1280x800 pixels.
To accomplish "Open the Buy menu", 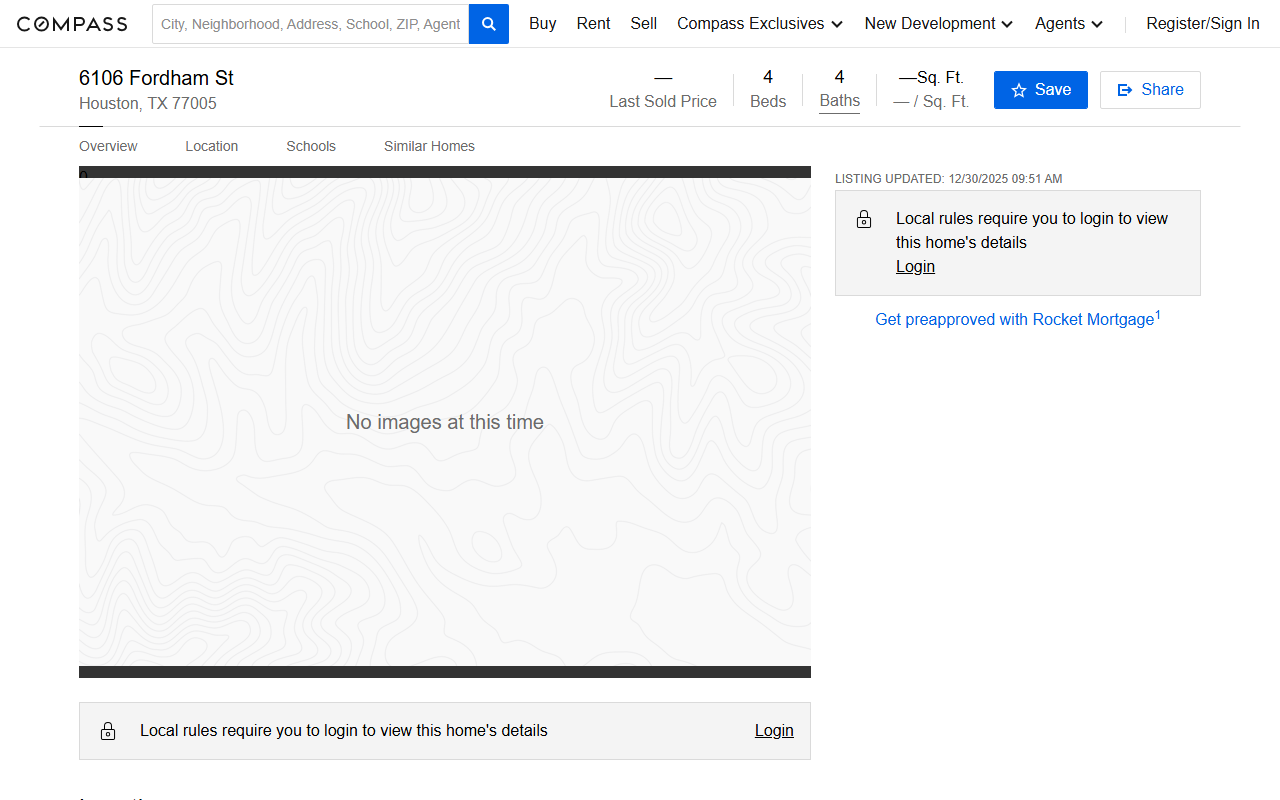I will click(x=543, y=23).
